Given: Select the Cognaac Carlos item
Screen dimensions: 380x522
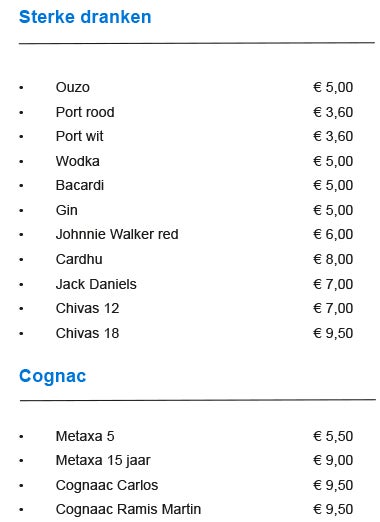Looking at the screenshot, I should (107, 485).
